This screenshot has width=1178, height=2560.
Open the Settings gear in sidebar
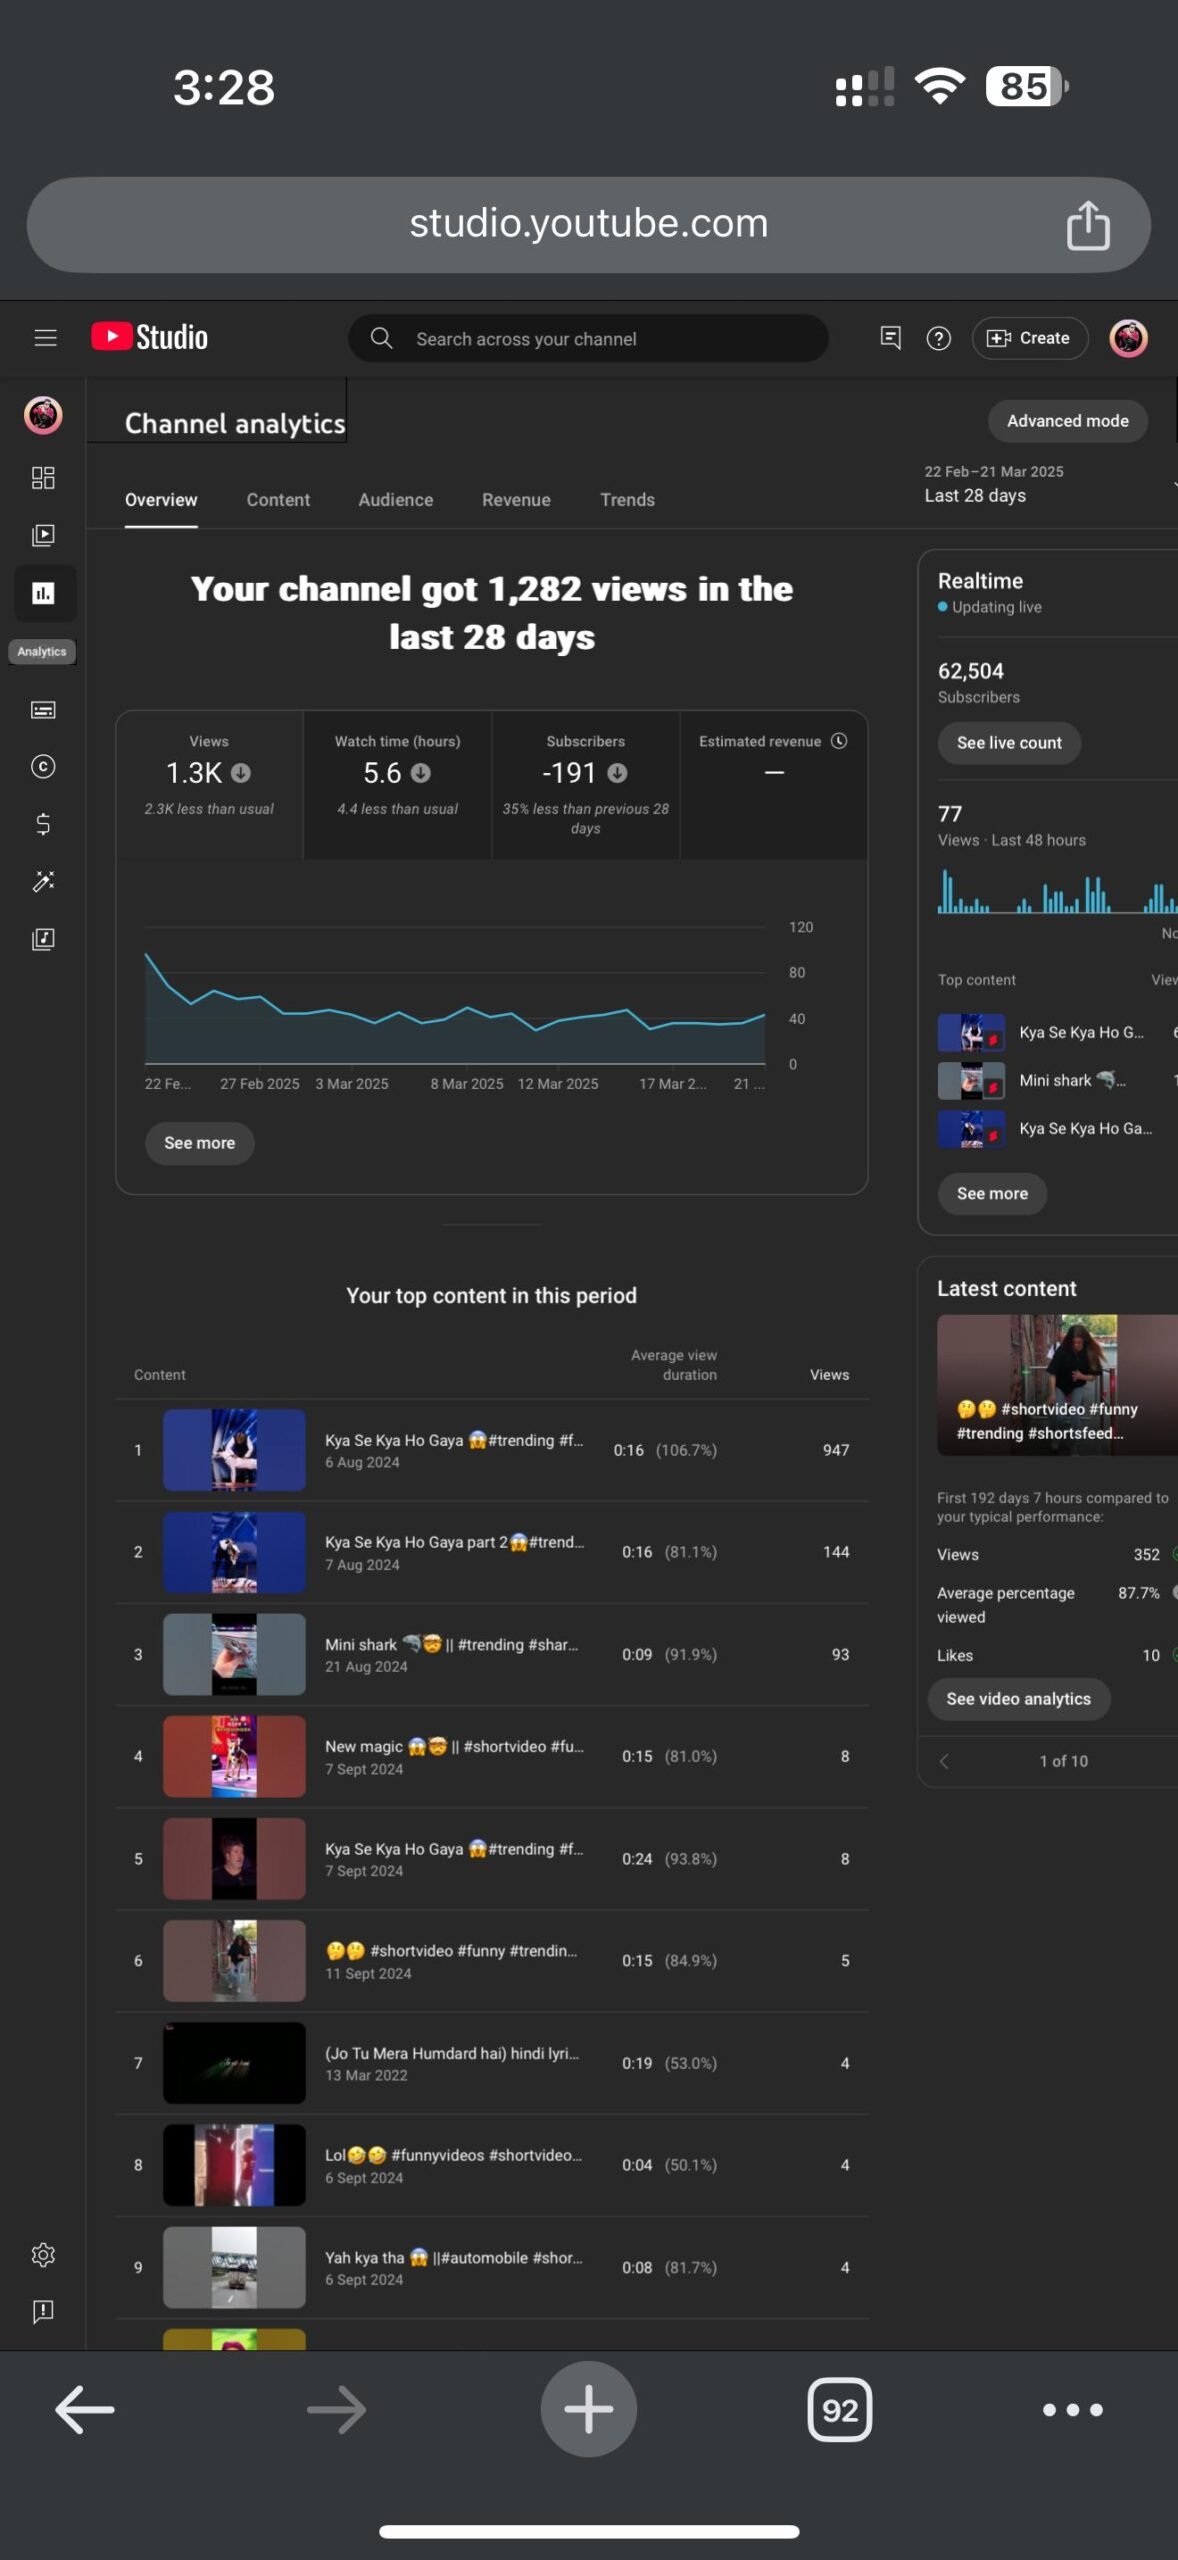43,2255
